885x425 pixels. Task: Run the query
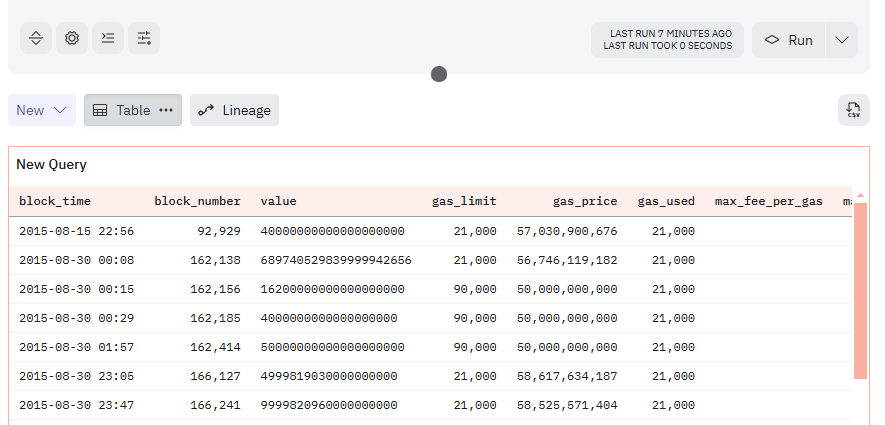[788, 40]
